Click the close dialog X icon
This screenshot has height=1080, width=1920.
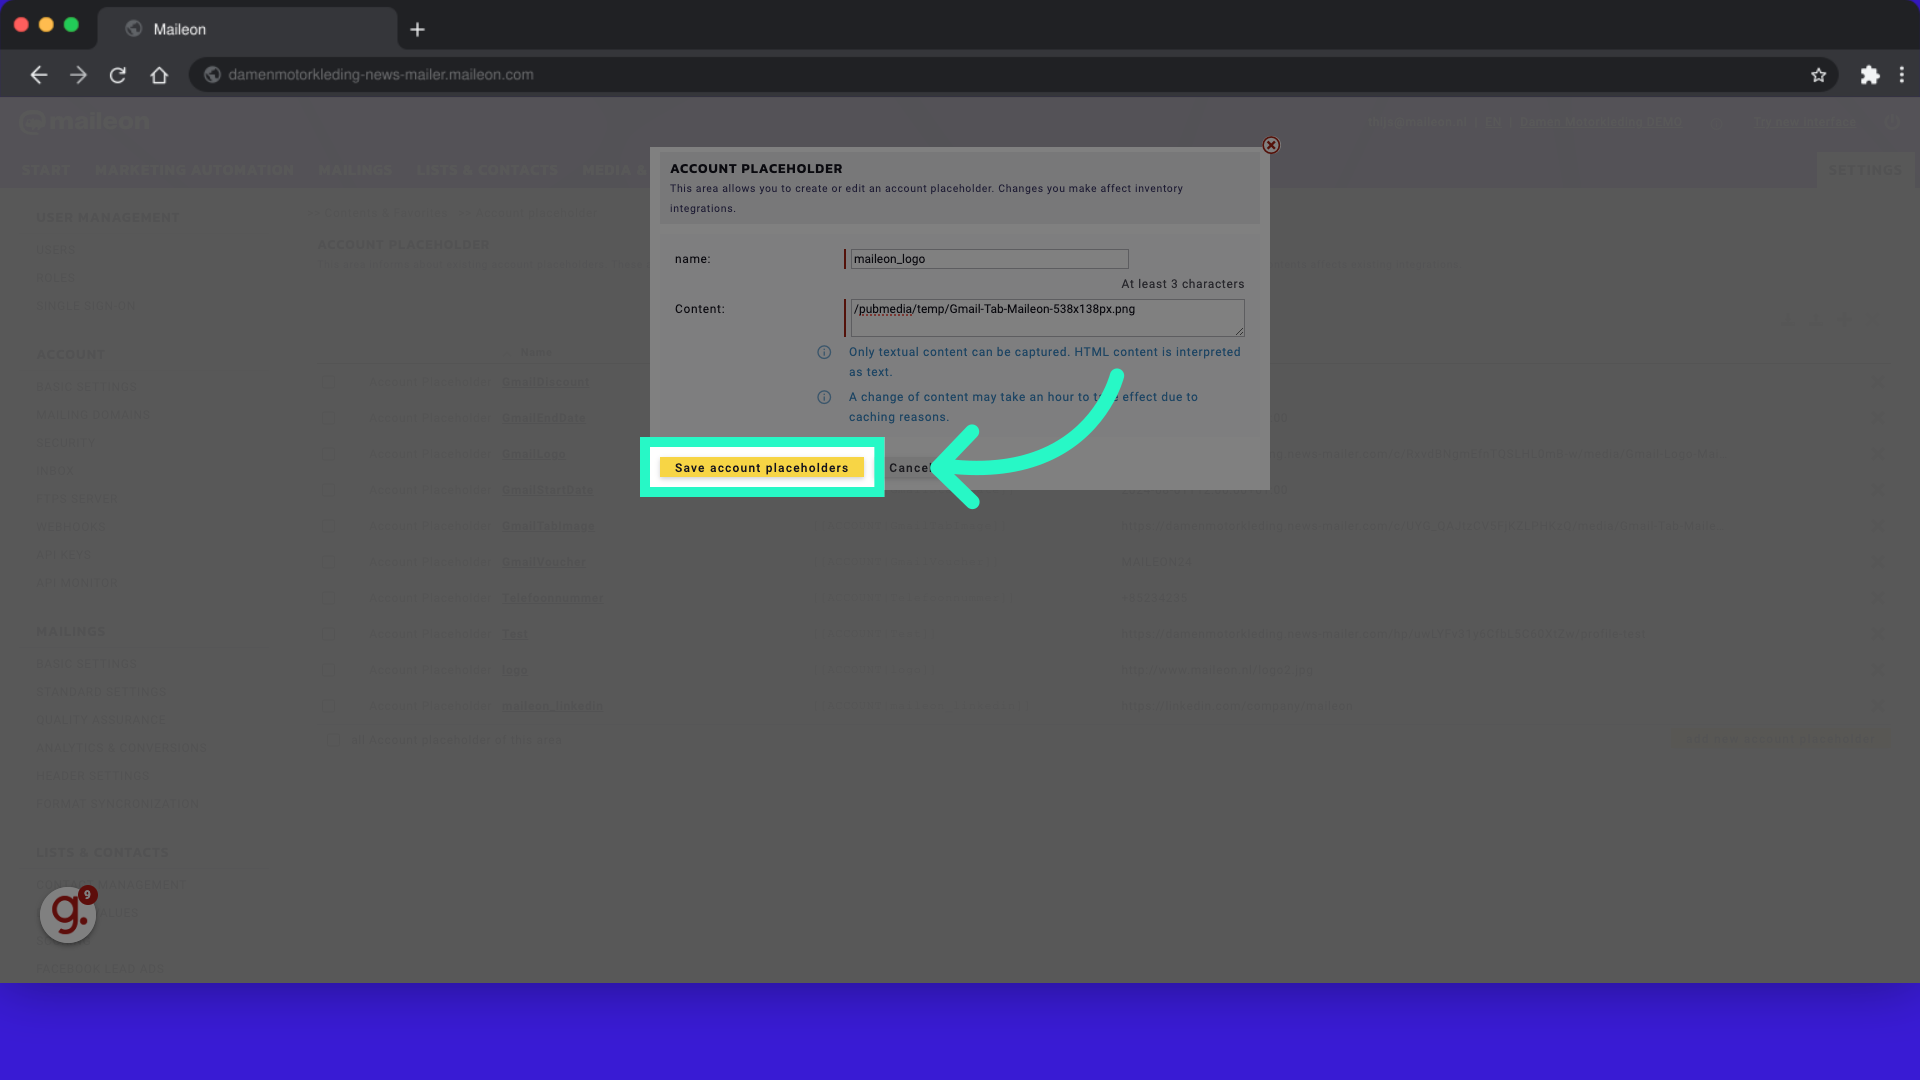click(x=1270, y=145)
